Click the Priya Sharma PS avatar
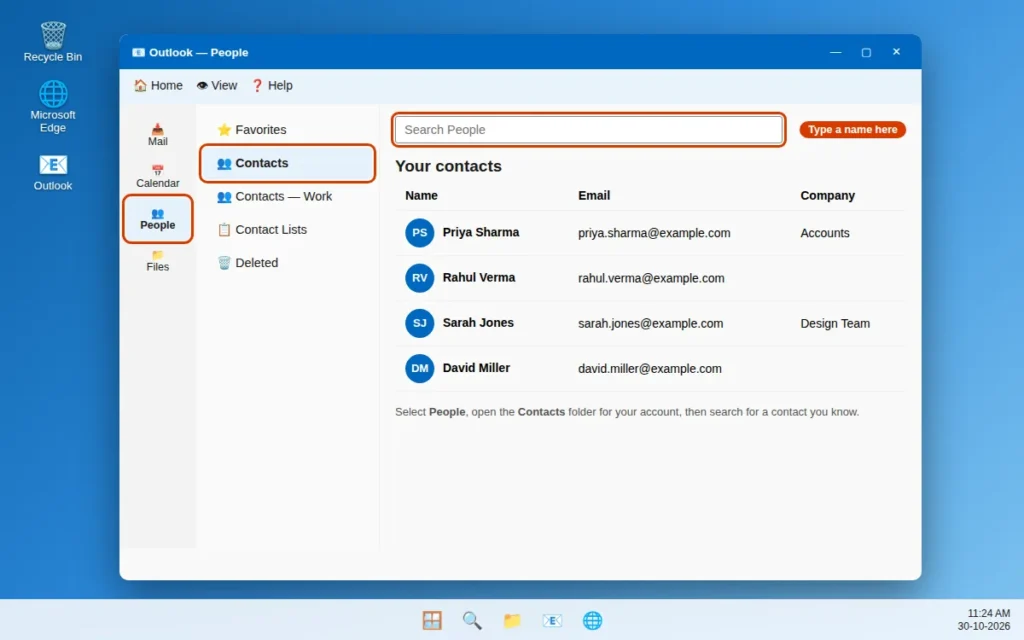Screen dimensions: 1024x640 pos(419,232)
